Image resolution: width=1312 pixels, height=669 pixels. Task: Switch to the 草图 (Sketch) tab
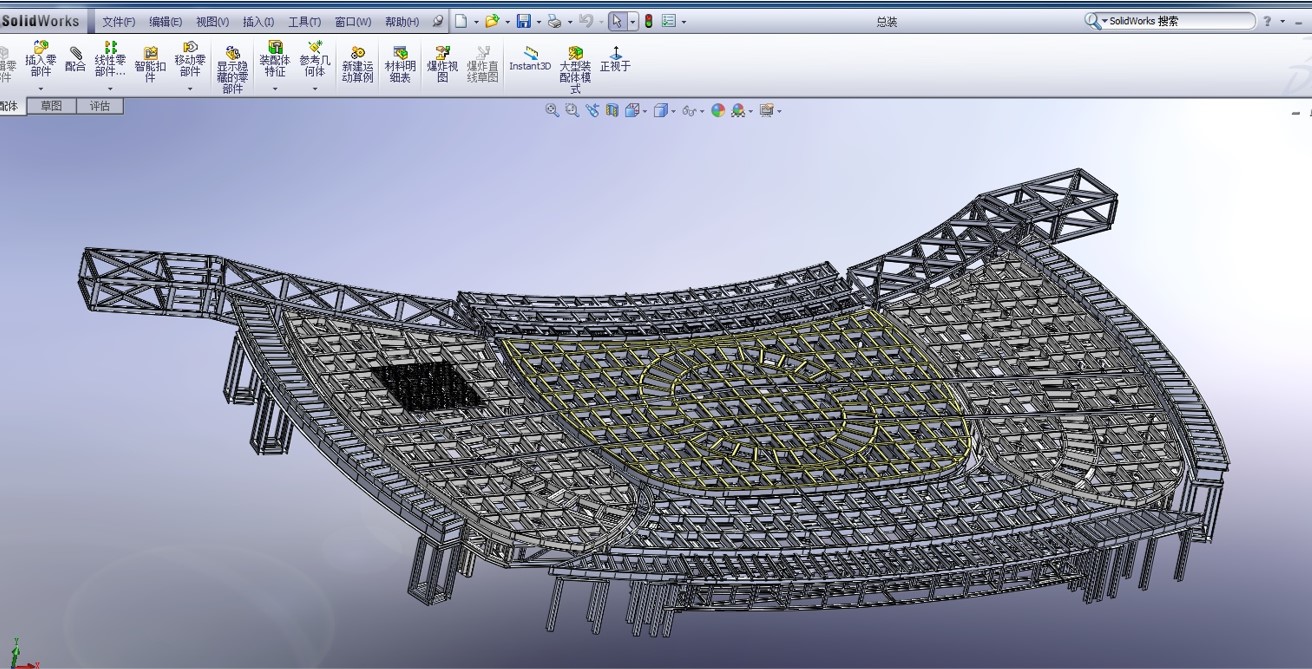pyautogui.click(x=51, y=106)
